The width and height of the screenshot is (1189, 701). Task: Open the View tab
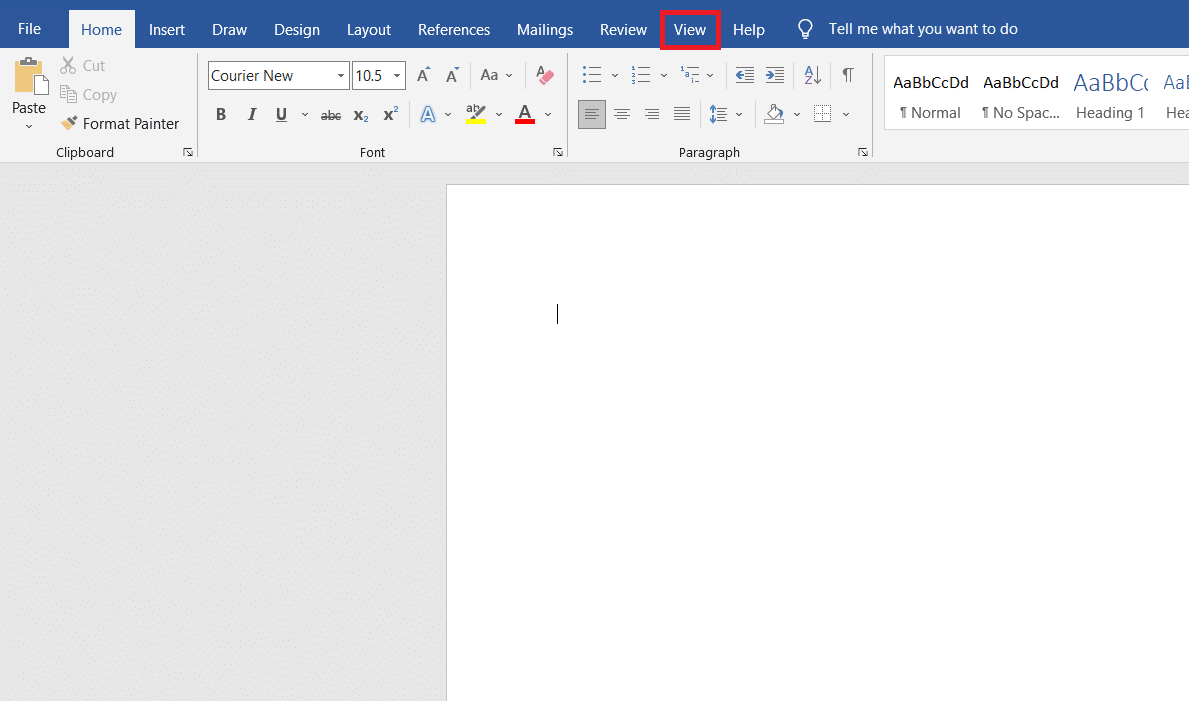(690, 30)
